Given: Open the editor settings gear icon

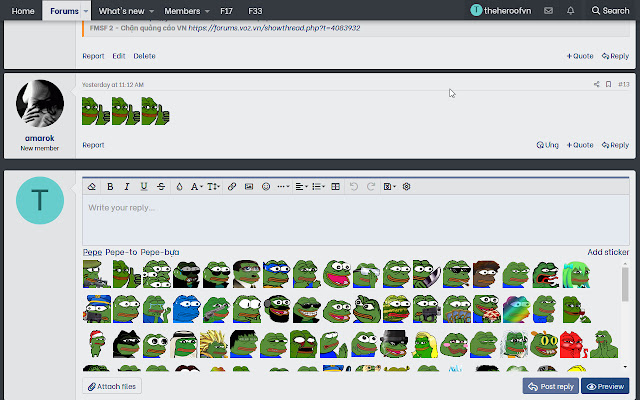Looking at the screenshot, I should pos(406,186).
